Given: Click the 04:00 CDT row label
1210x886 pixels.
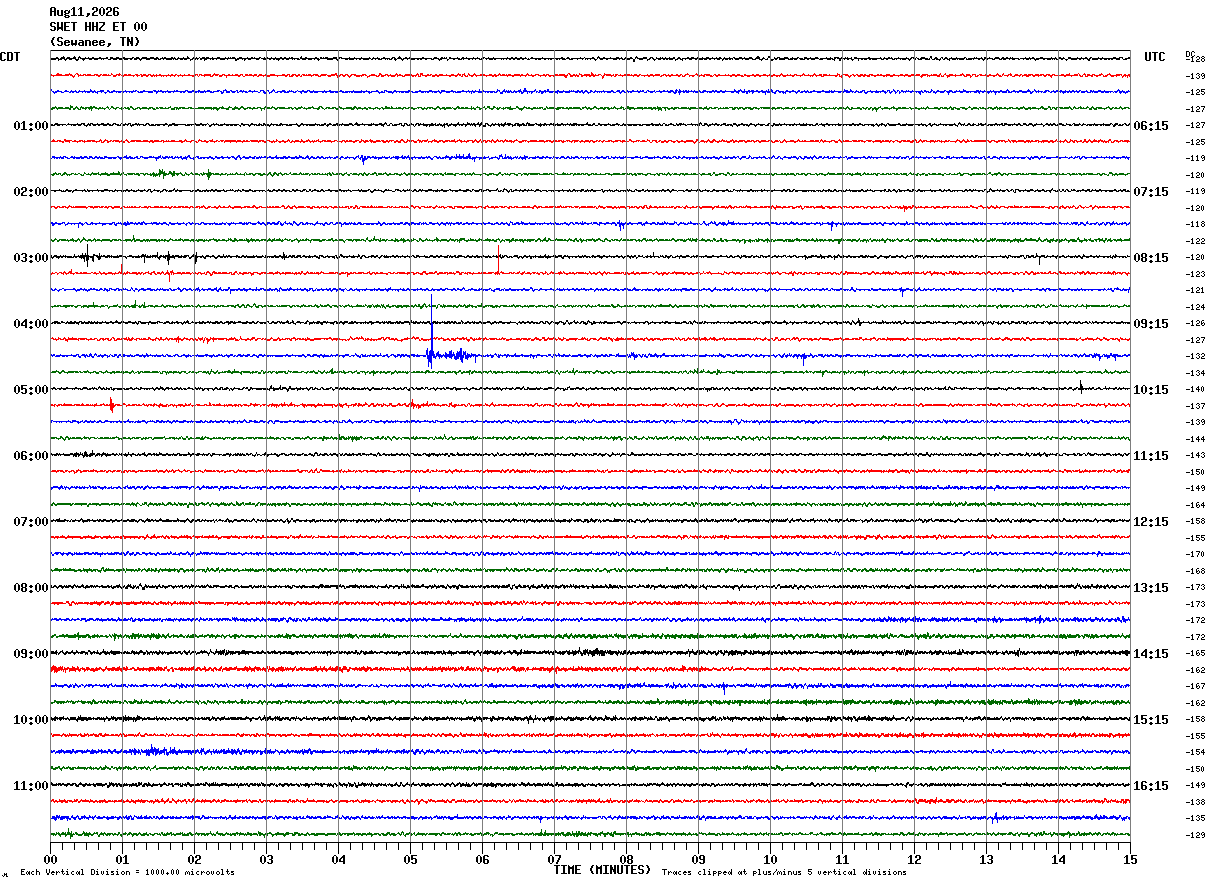Looking at the screenshot, I should (x=31, y=324).
